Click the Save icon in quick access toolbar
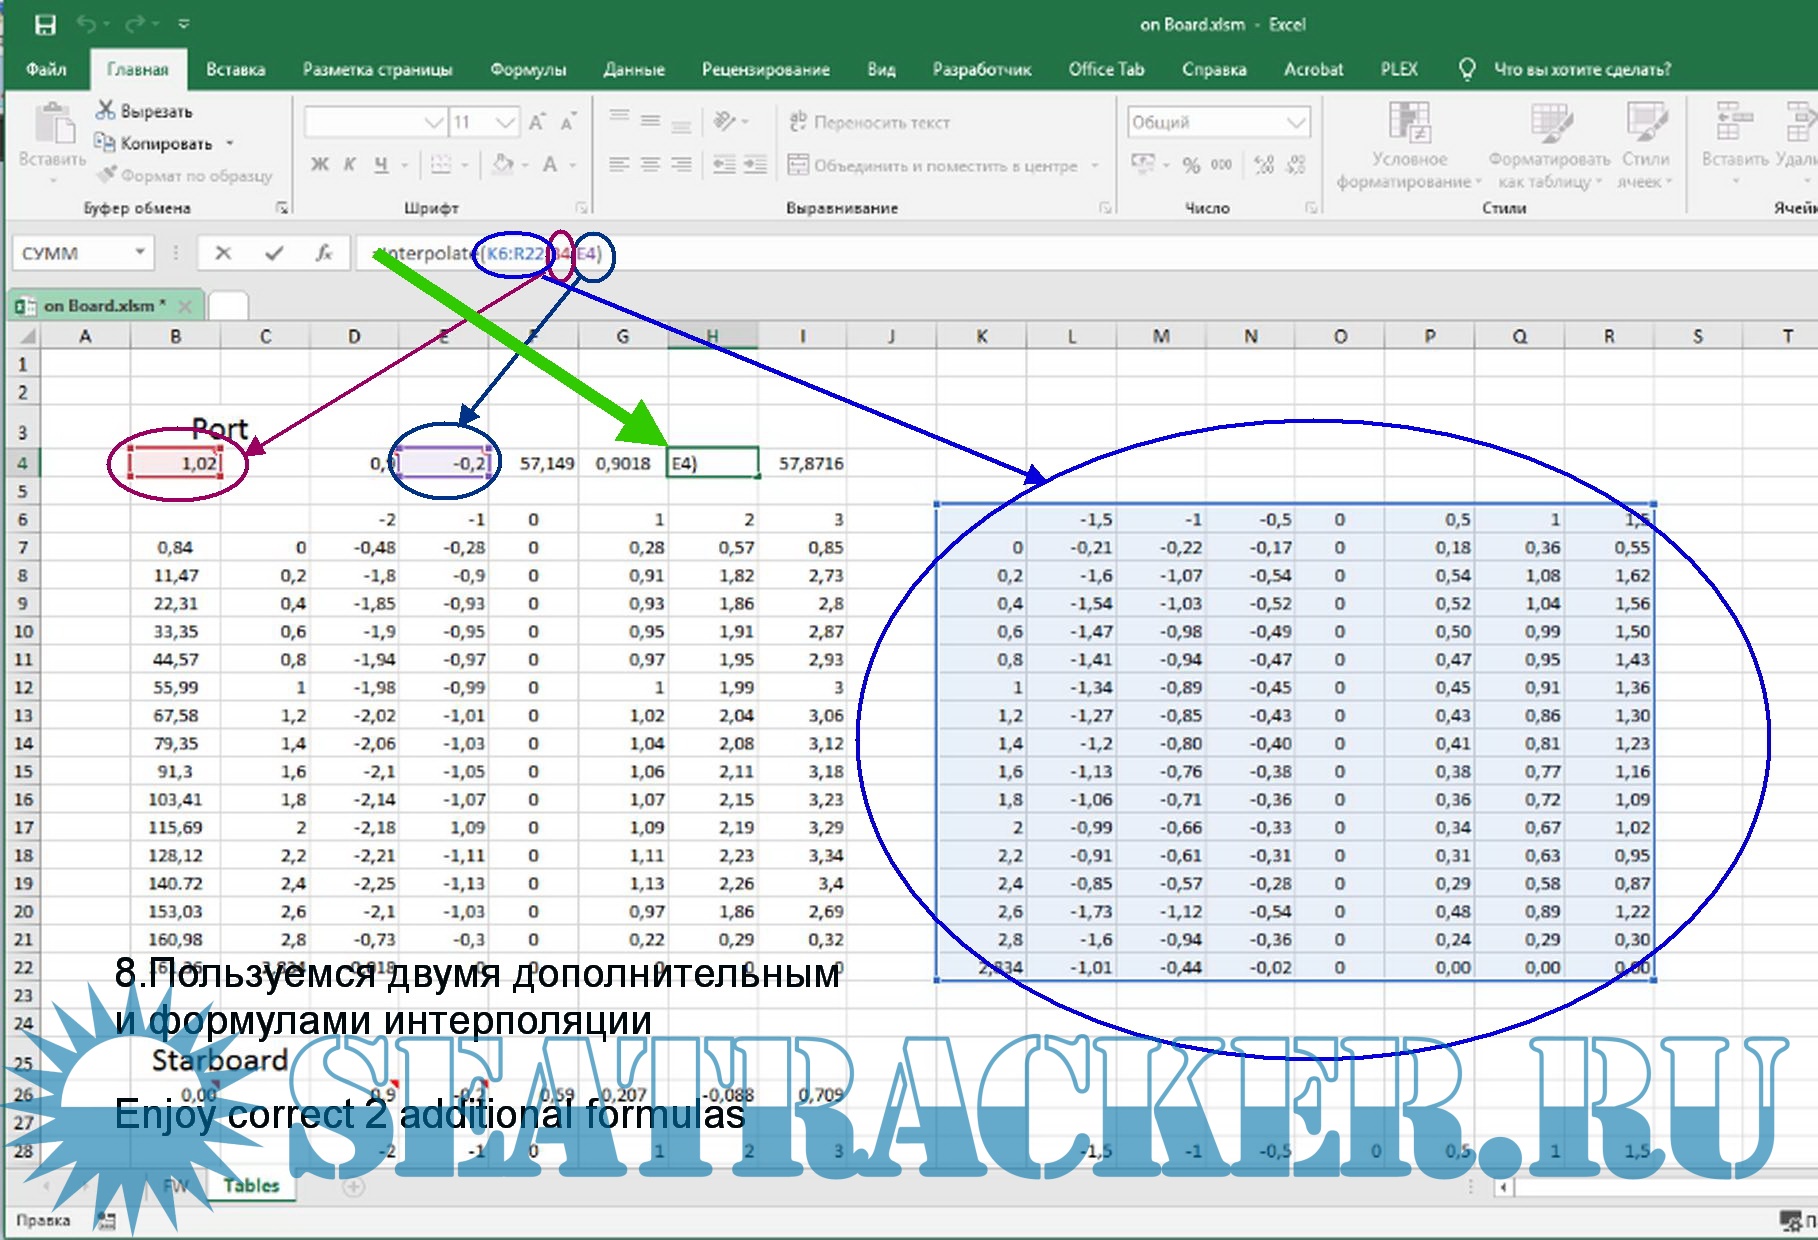This screenshot has height=1240, width=1818. (x=45, y=24)
